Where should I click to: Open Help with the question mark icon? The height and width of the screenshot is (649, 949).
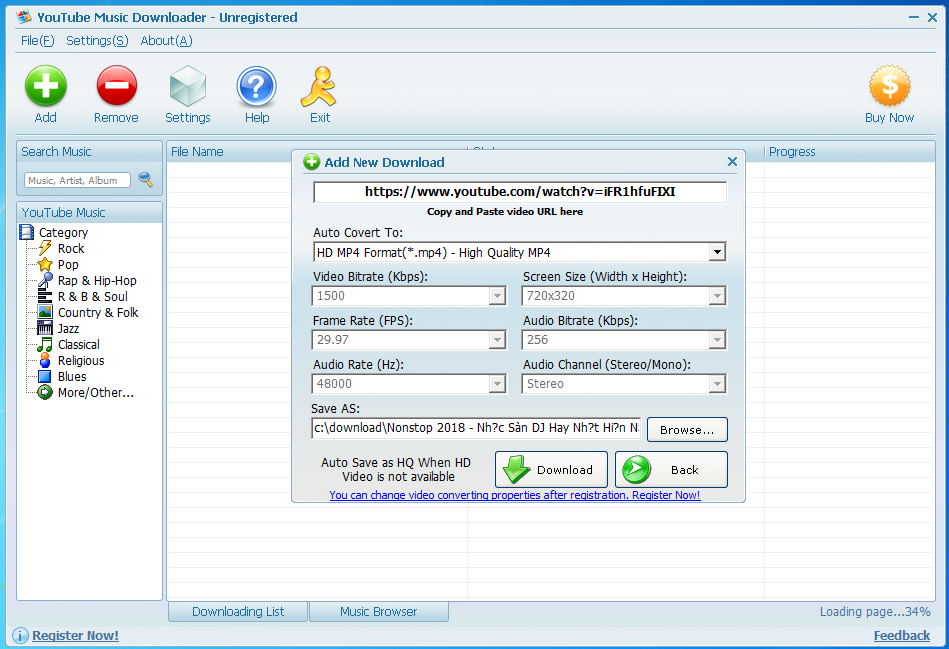[257, 87]
